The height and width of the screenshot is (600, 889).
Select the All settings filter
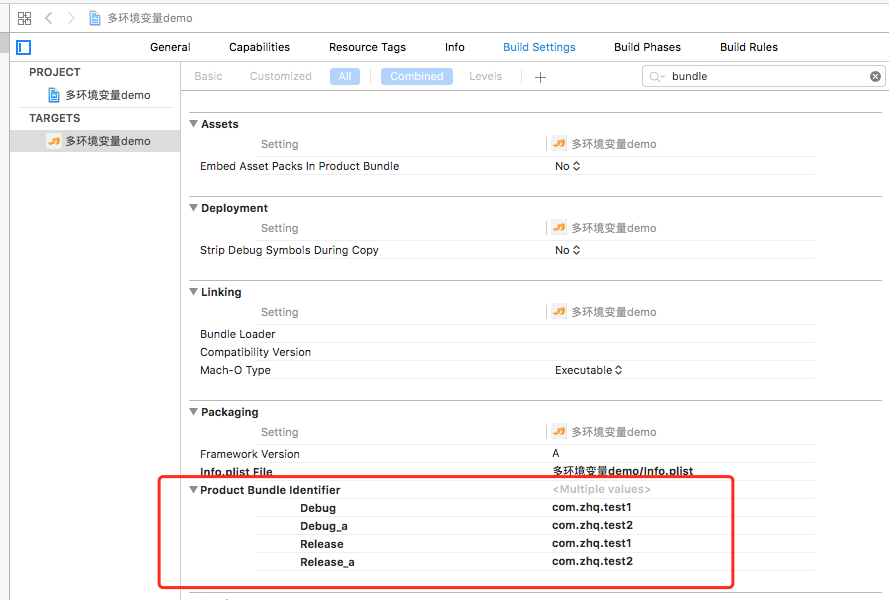(345, 76)
